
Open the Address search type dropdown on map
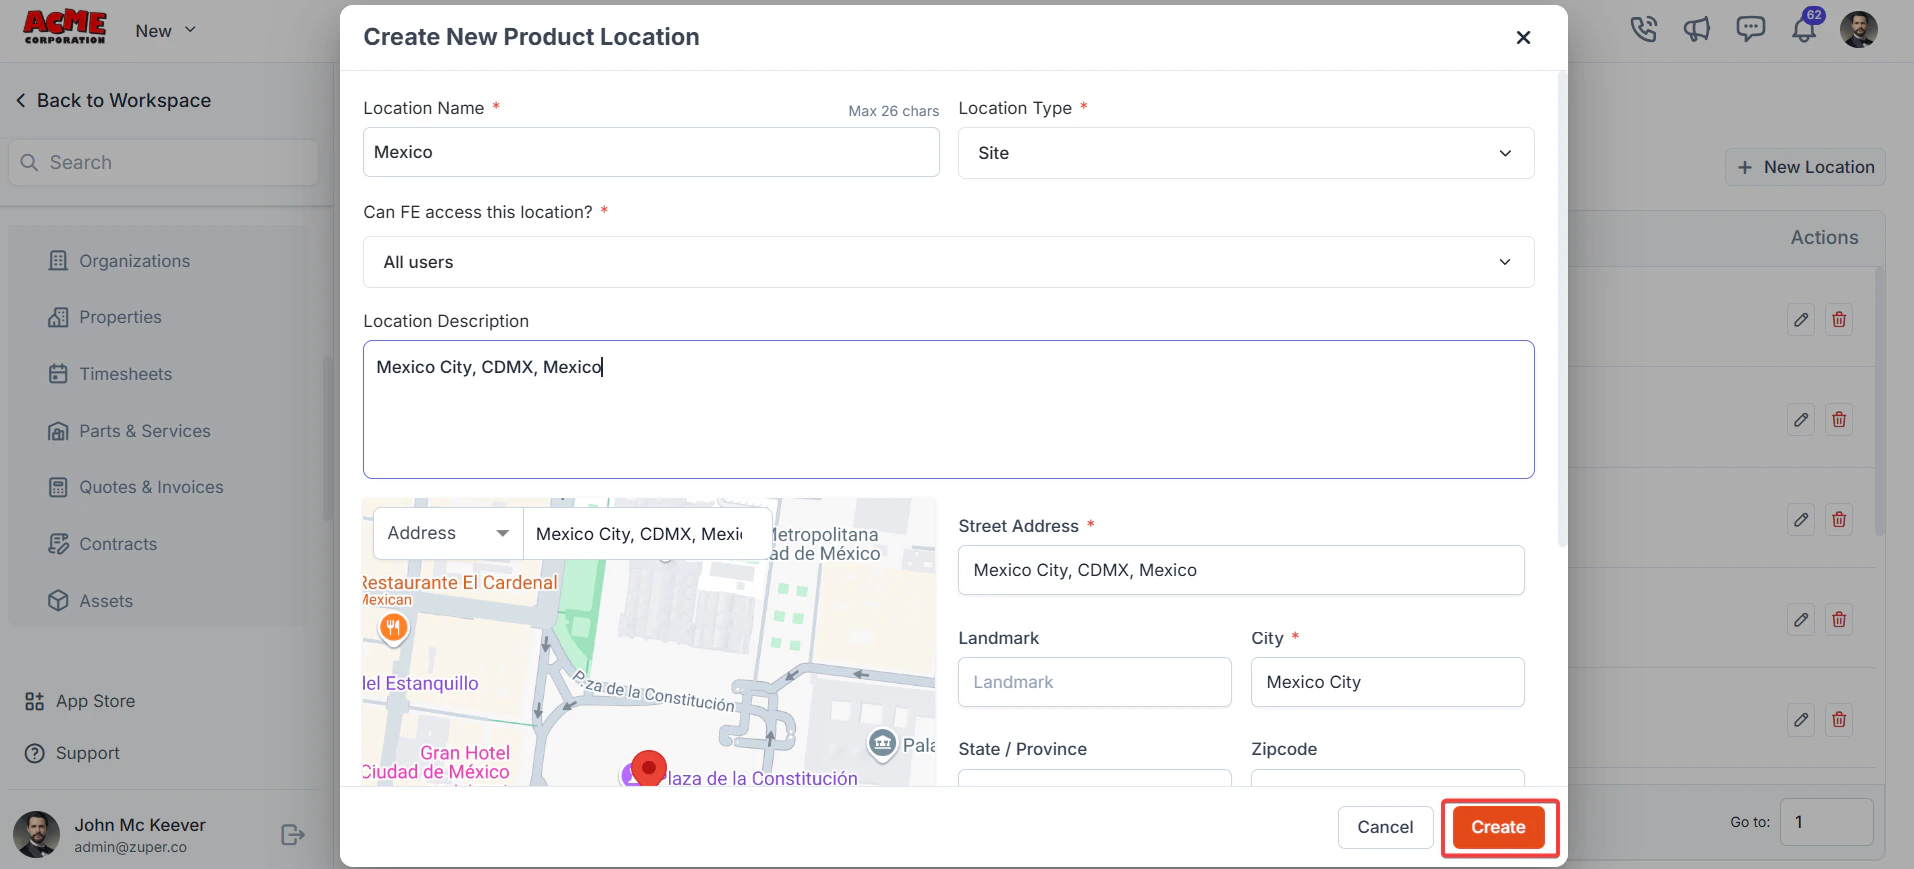[448, 533]
